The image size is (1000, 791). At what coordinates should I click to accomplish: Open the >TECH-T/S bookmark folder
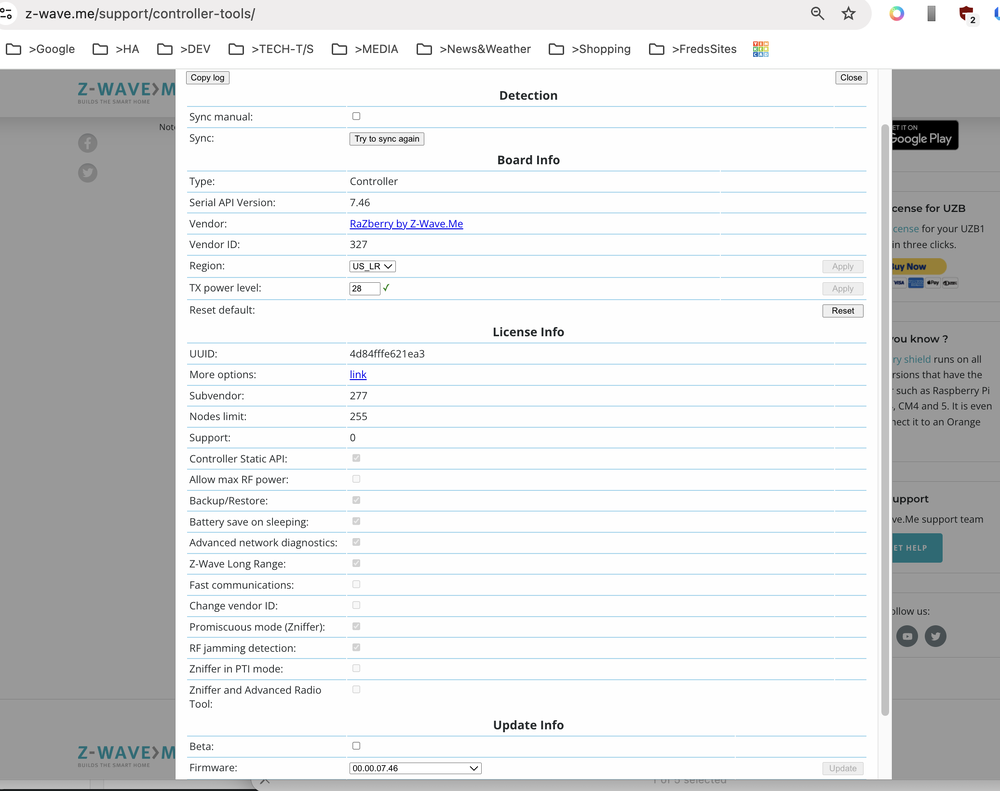(x=271, y=49)
